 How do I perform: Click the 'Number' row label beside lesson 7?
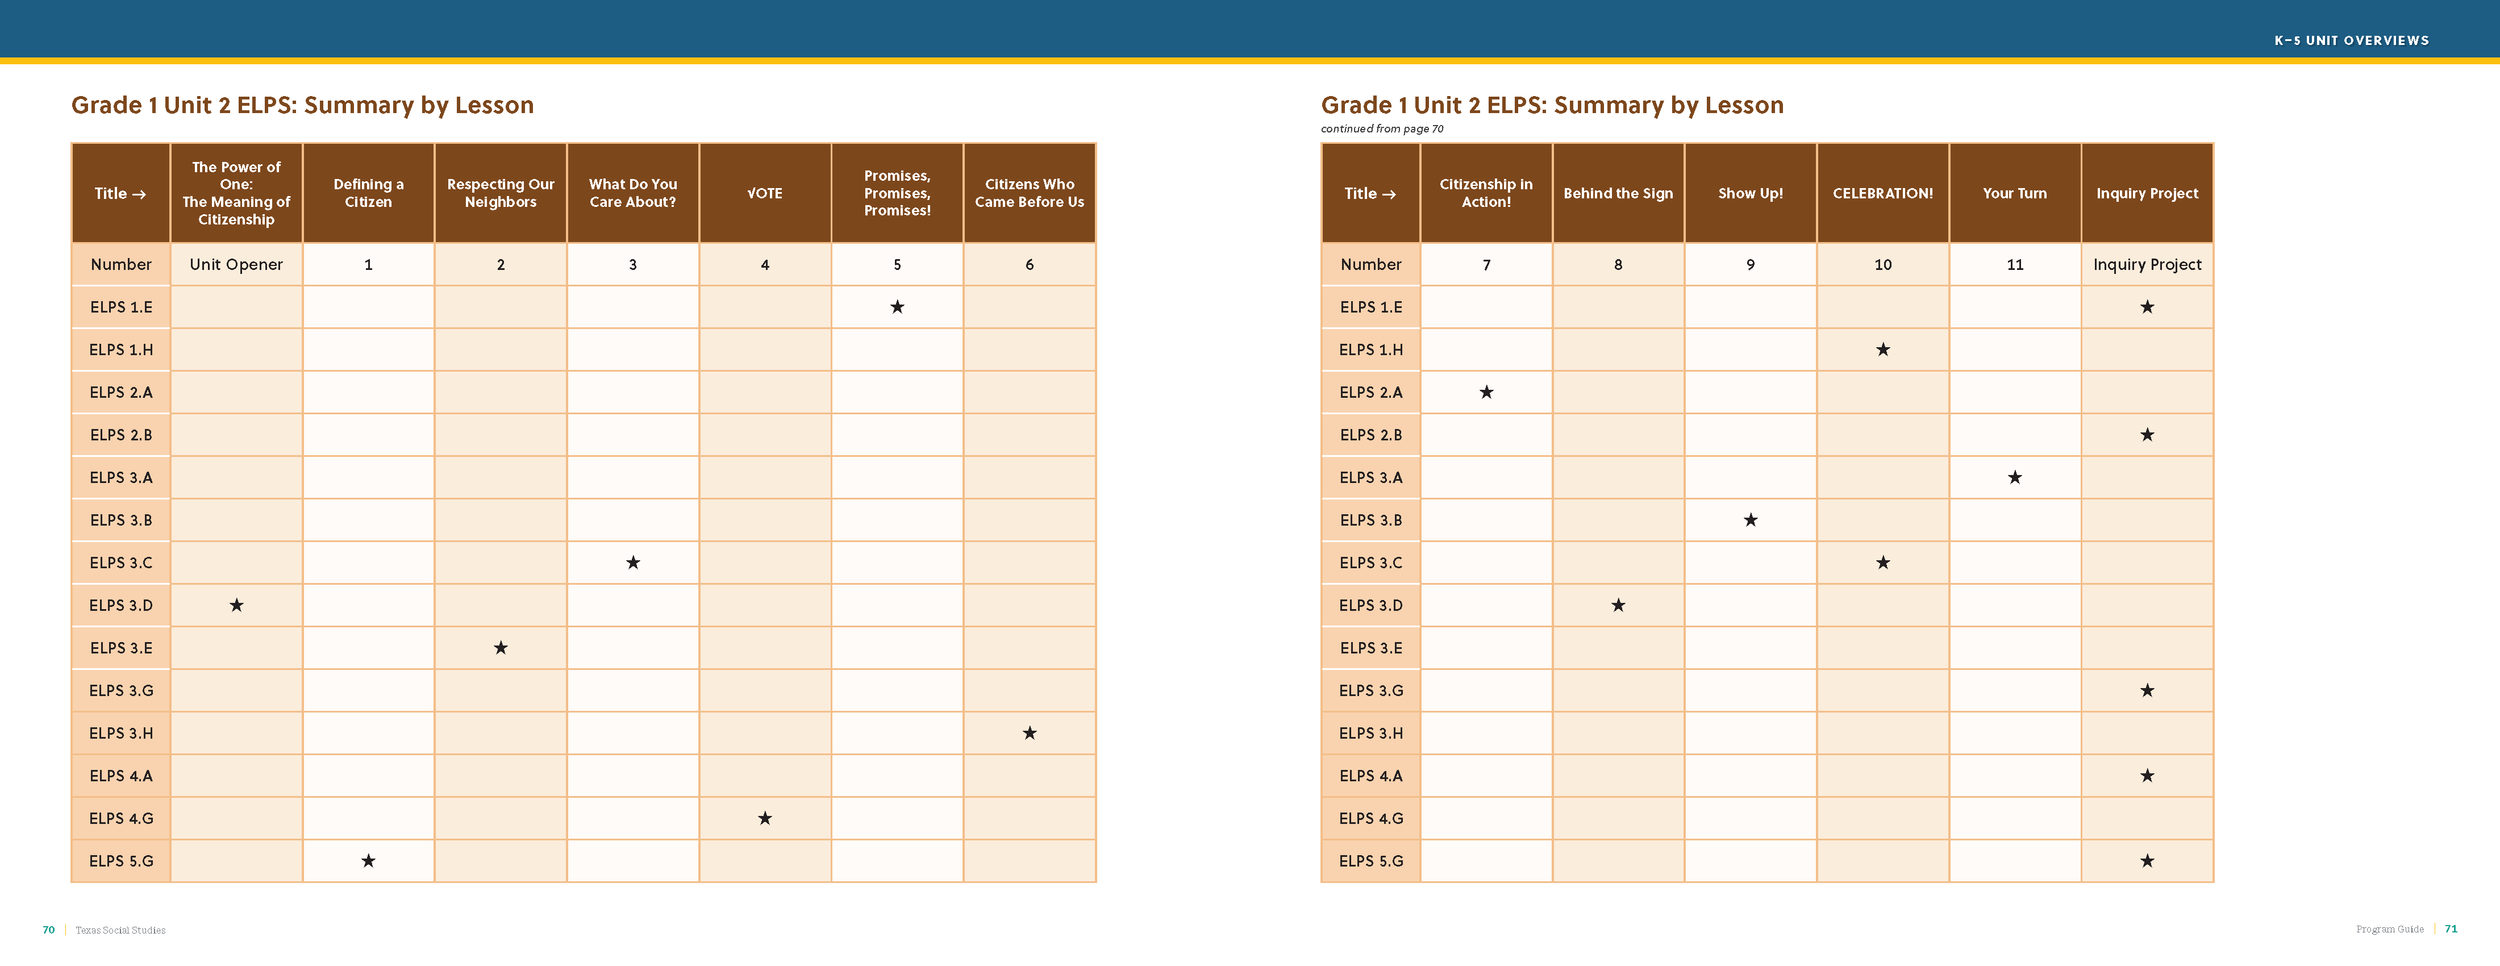(1370, 264)
